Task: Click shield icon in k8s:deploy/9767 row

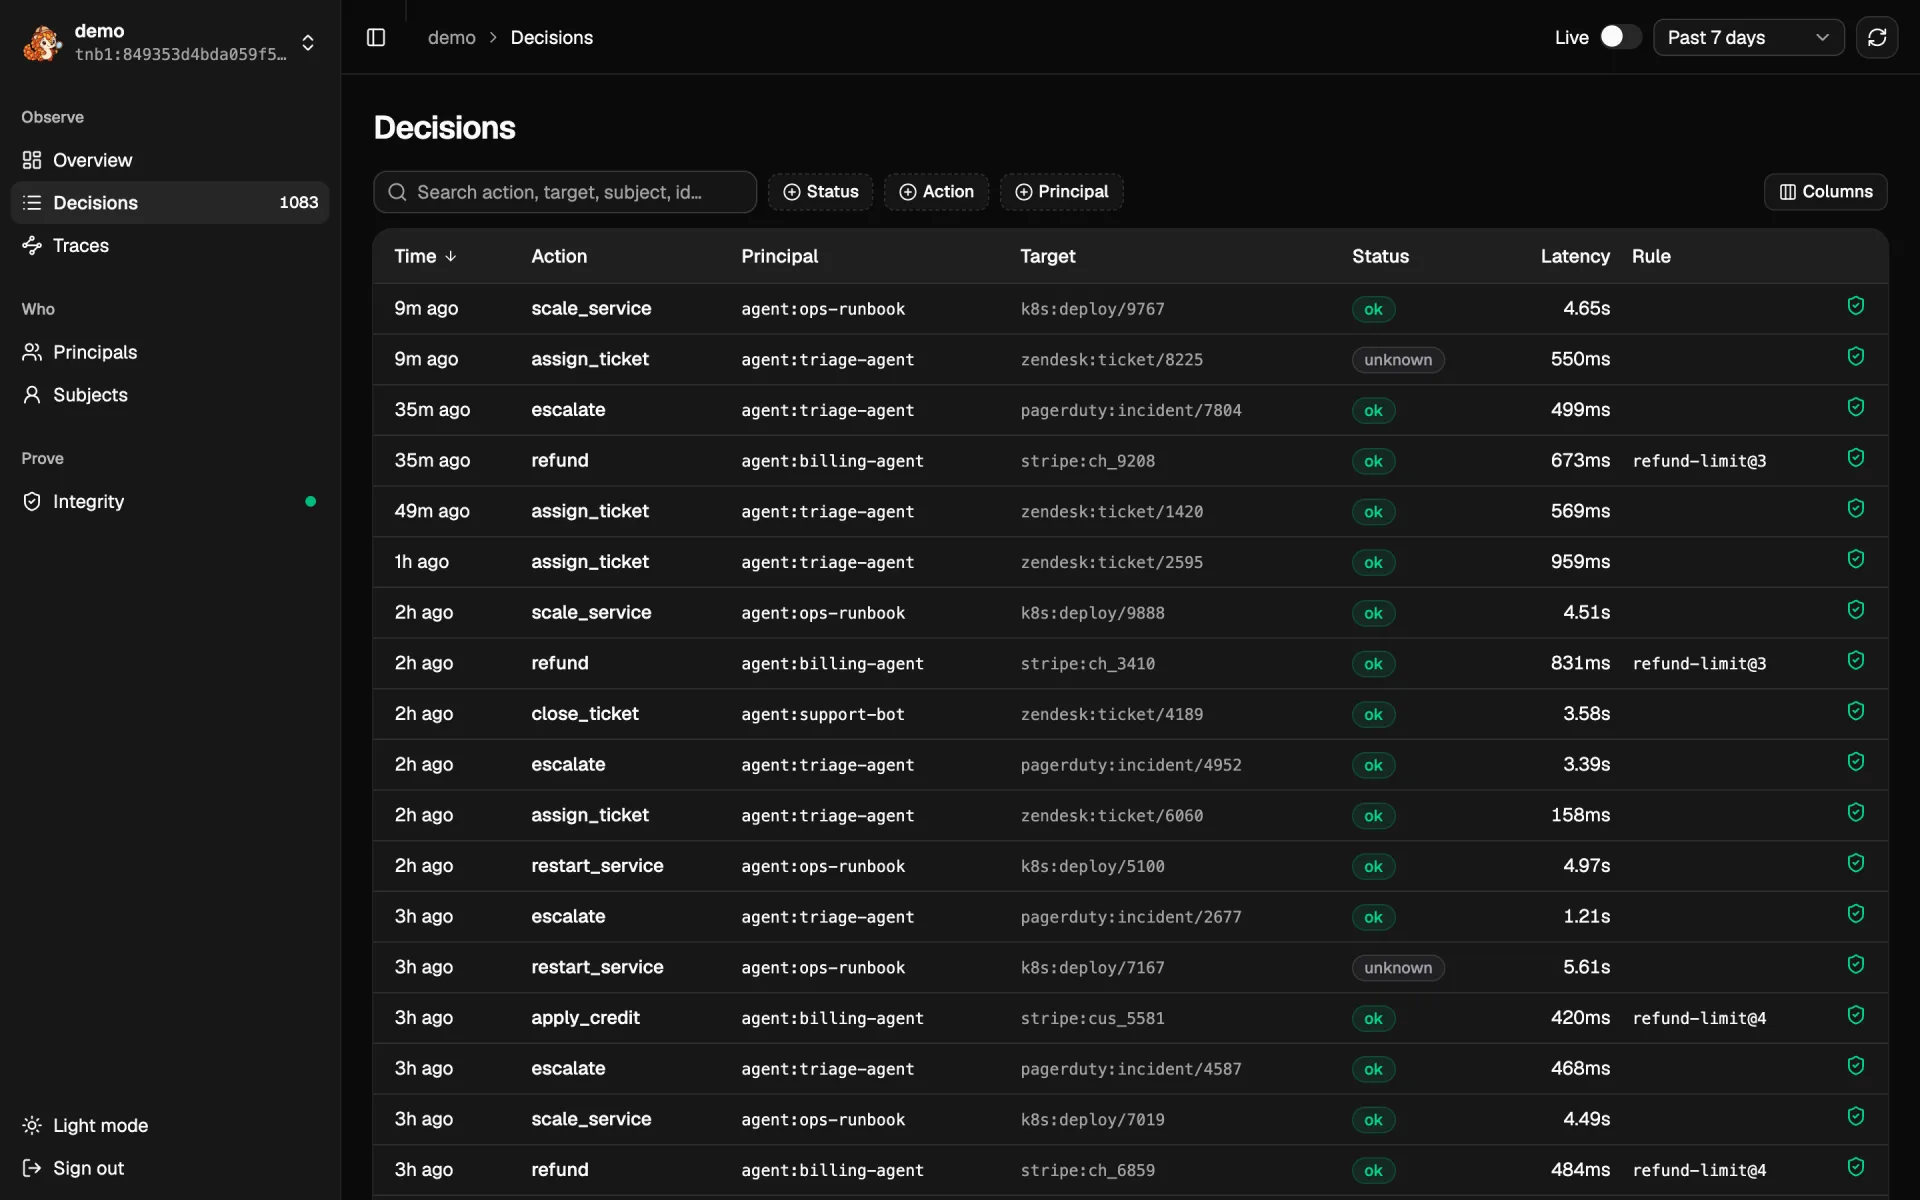Action: click(x=1856, y=306)
